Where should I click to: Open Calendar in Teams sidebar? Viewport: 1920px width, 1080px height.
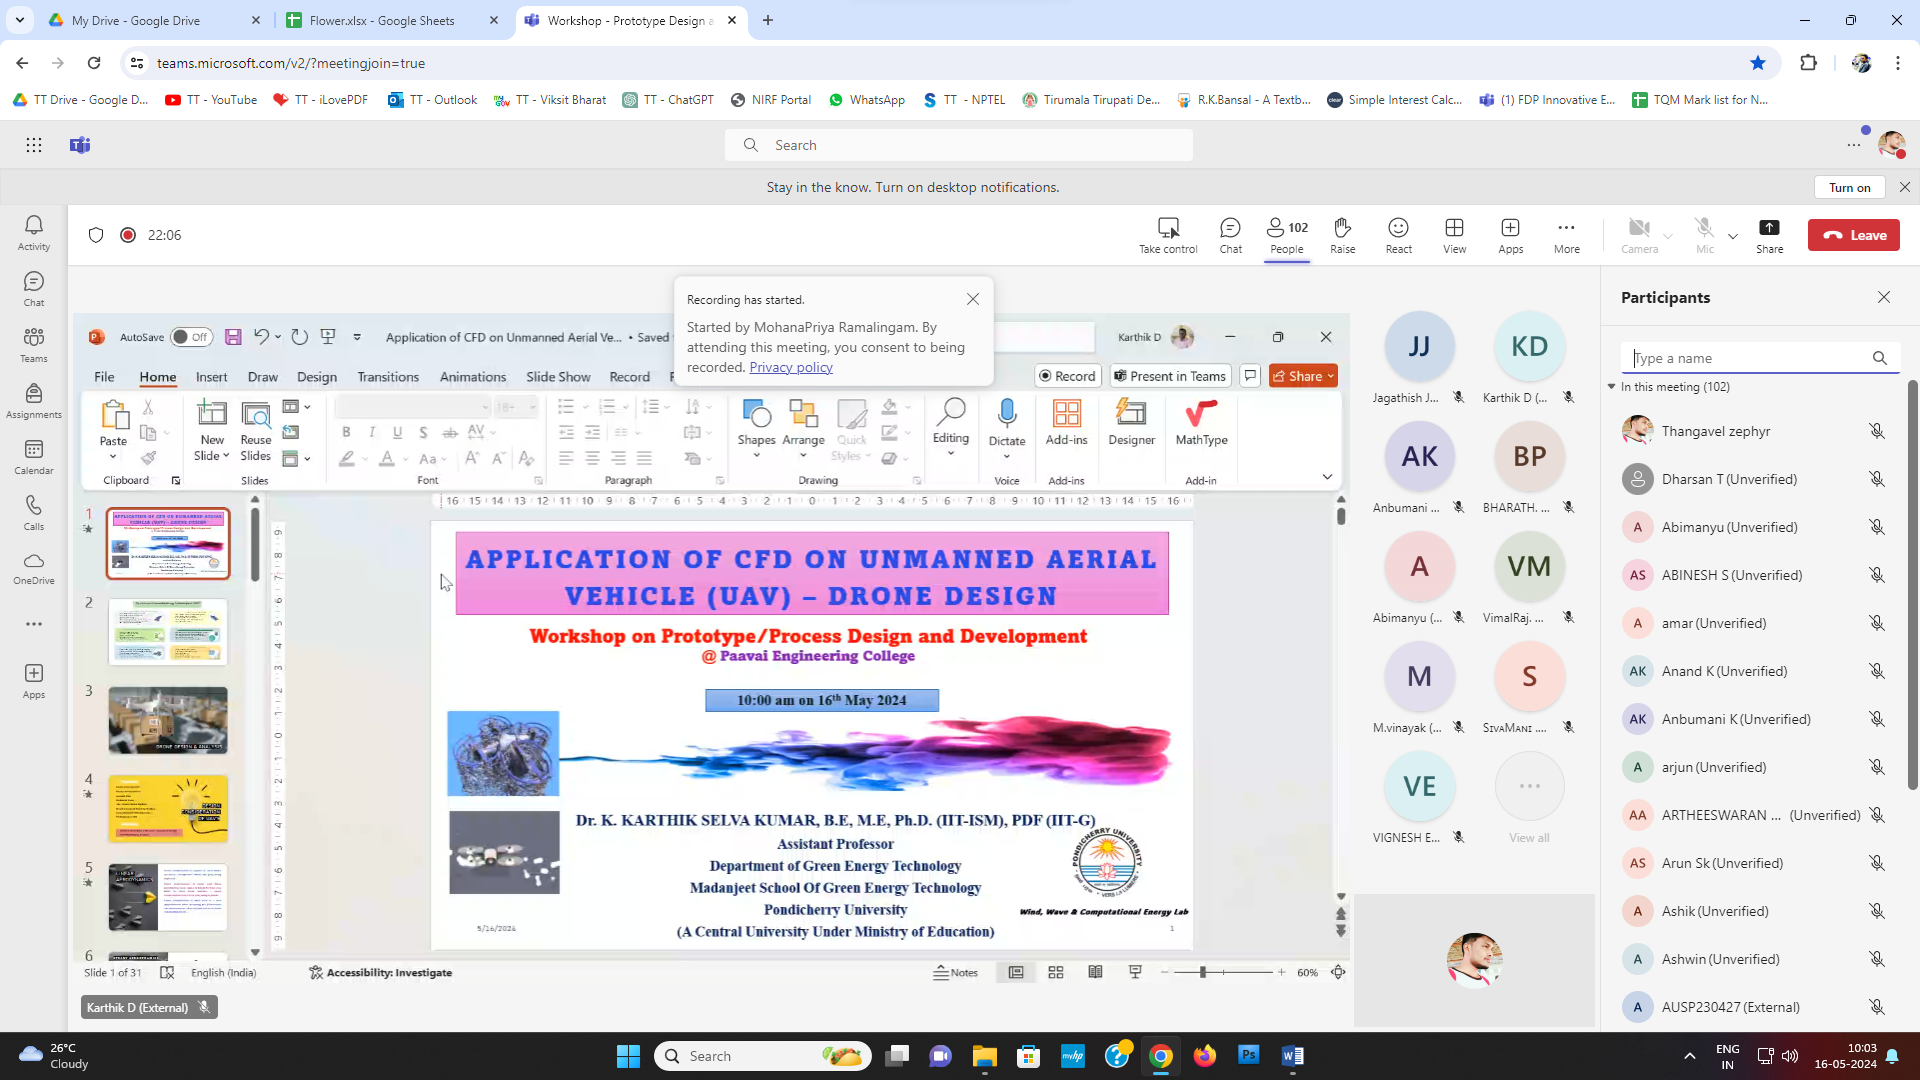[x=34, y=457]
